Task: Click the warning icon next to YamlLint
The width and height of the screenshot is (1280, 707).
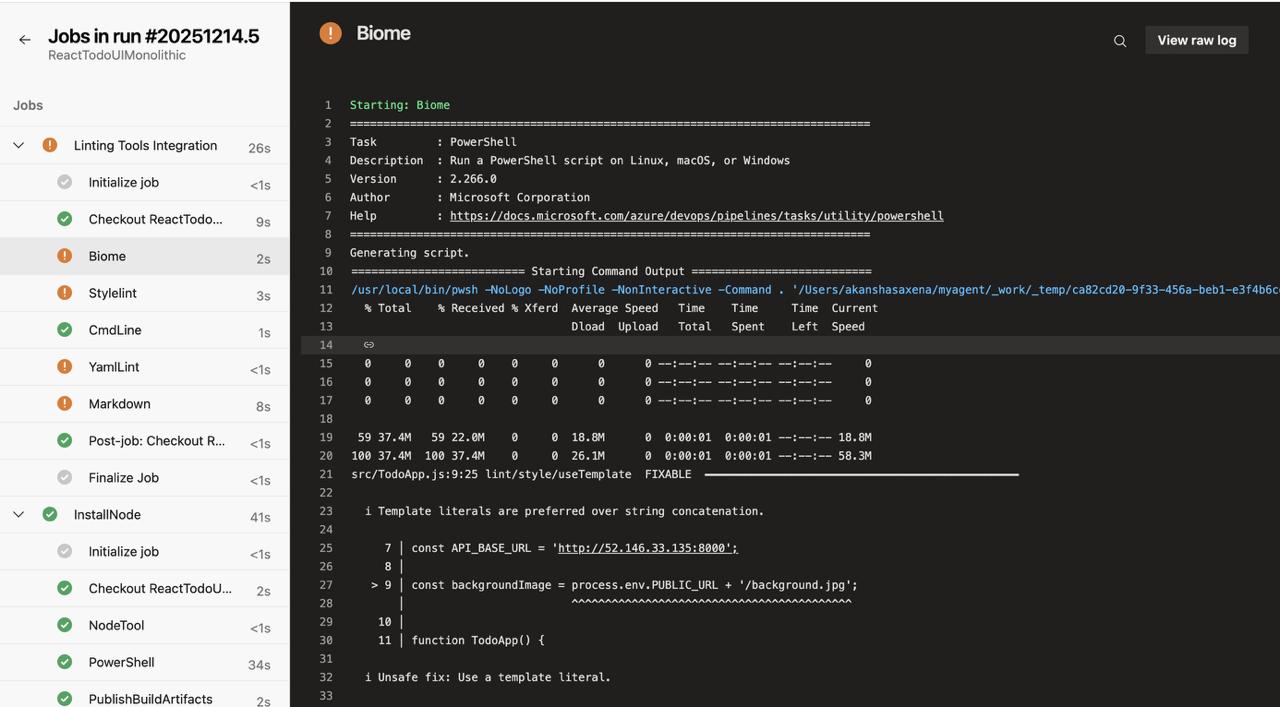Action: (65, 367)
